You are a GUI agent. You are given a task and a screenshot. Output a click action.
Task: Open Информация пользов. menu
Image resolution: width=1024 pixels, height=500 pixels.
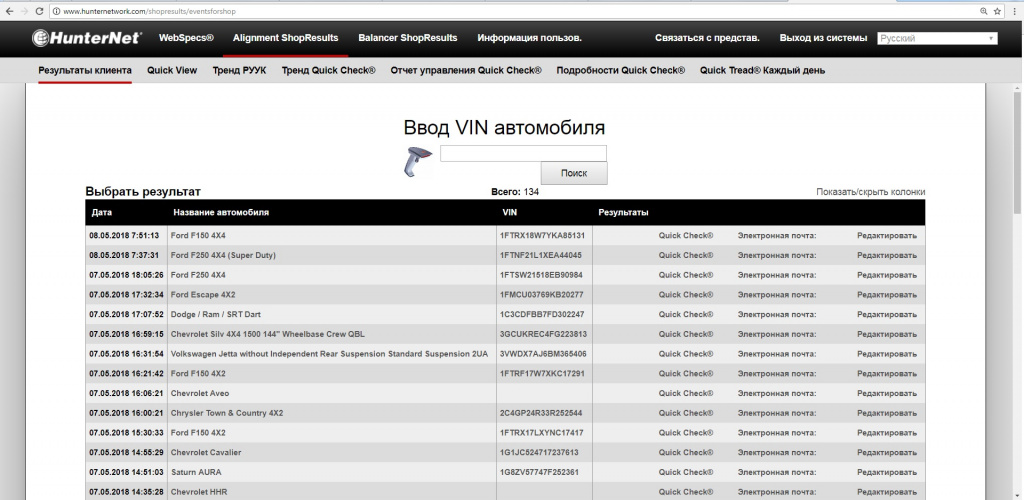pos(530,38)
